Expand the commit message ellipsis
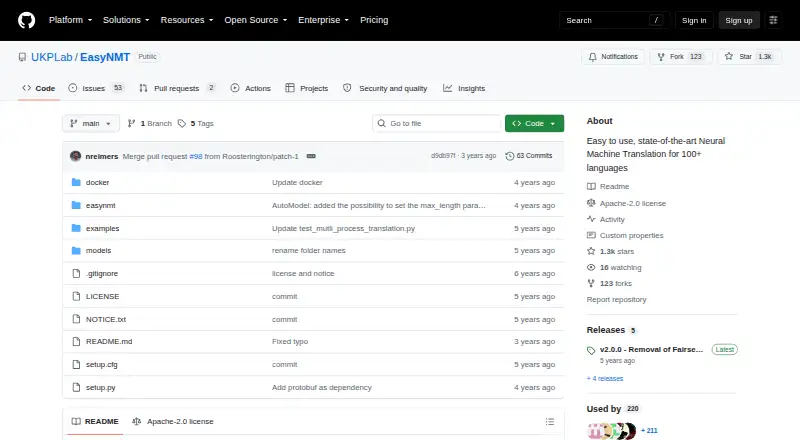Image resolution: width=800 pixels, height=440 pixels. 311,156
